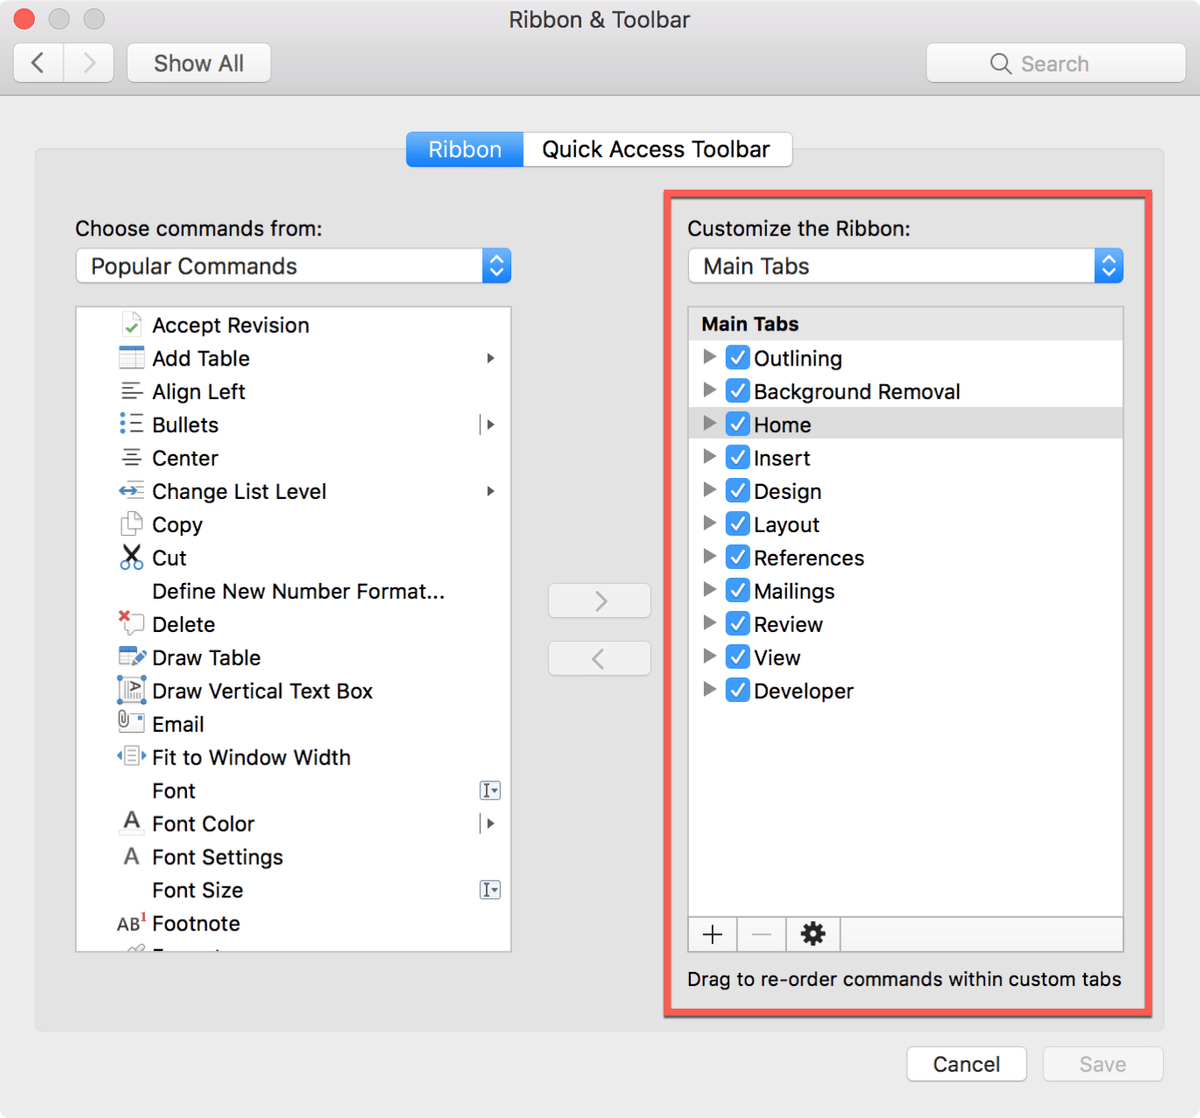Click the Cancel button
The width and height of the screenshot is (1200, 1118).
click(x=966, y=1064)
